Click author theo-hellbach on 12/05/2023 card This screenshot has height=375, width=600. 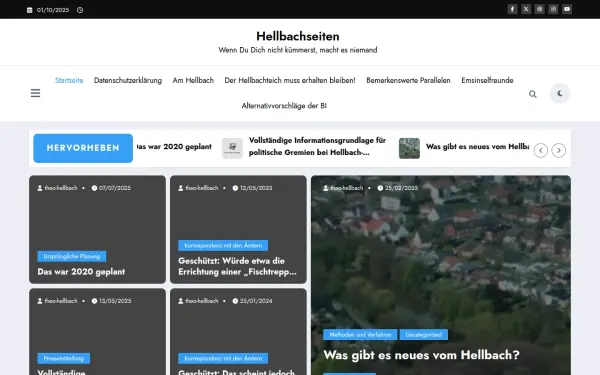click(x=202, y=188)
